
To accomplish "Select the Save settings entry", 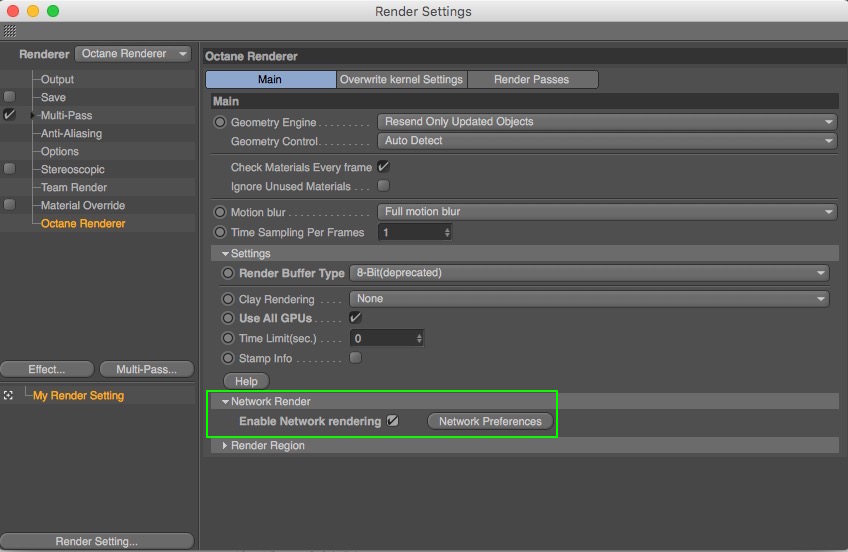I will pyautogui.click(x=53, y=97).
